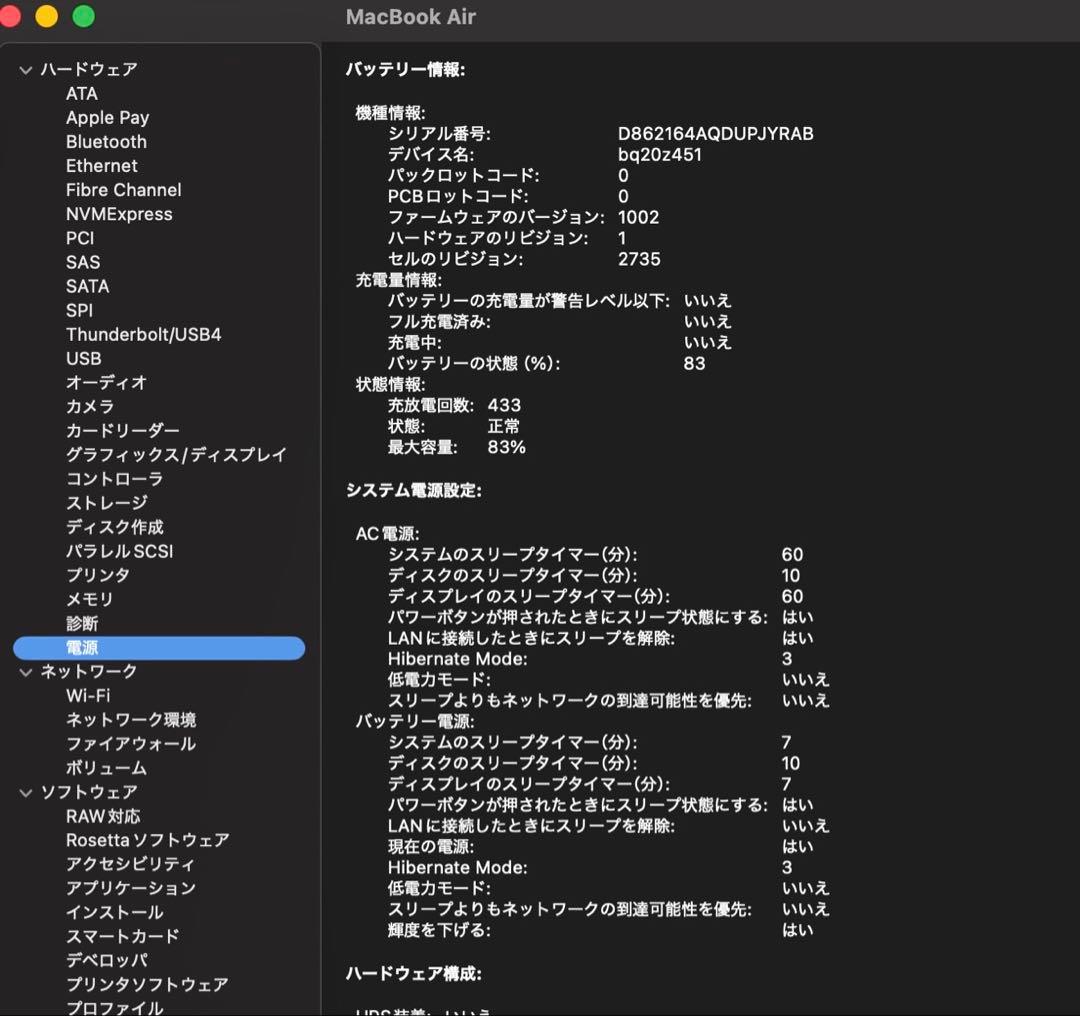Show ストレージ details
Screen dimensions: 1080x1016
[107, 502]
